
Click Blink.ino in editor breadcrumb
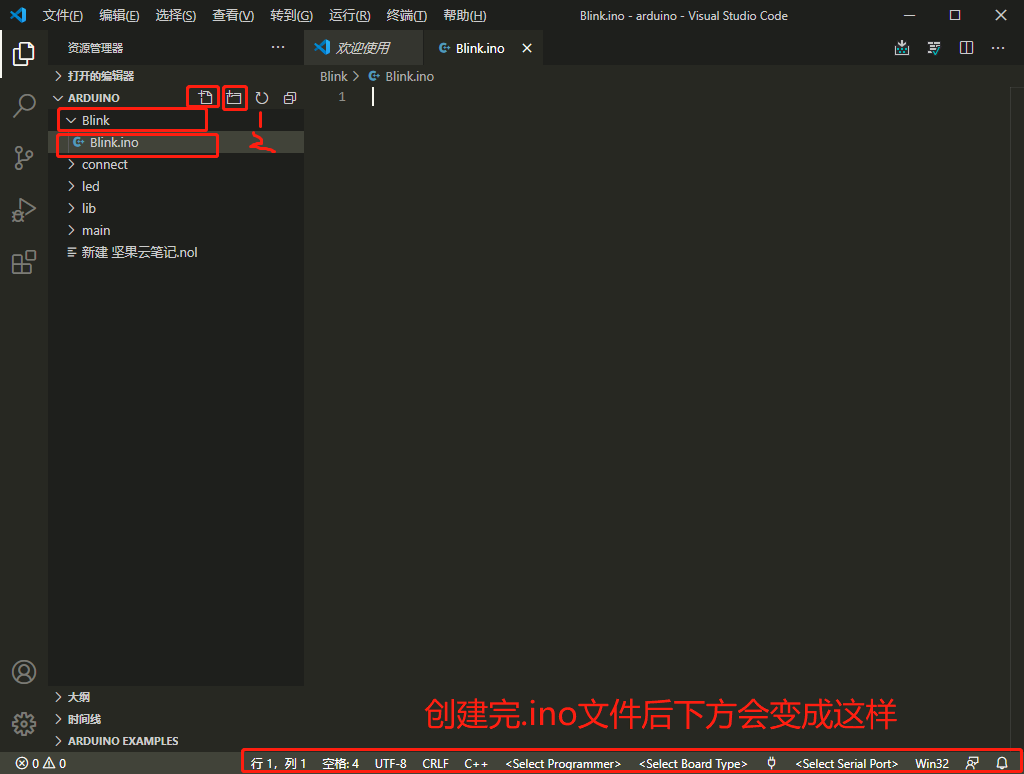coord(409,76)
